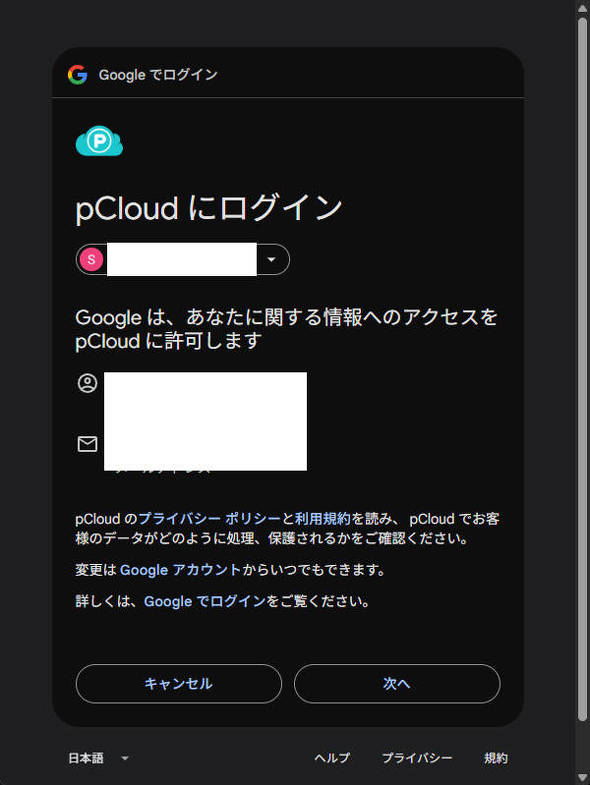This screenshot has width=590, height=785.
Task: Click ヘルプ in the footer
Action: point(332,758)
